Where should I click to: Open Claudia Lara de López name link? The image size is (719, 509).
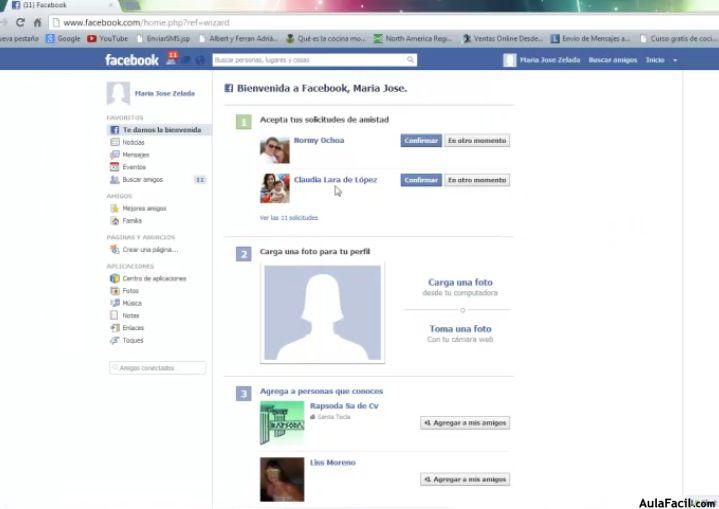tap(336, 180)
